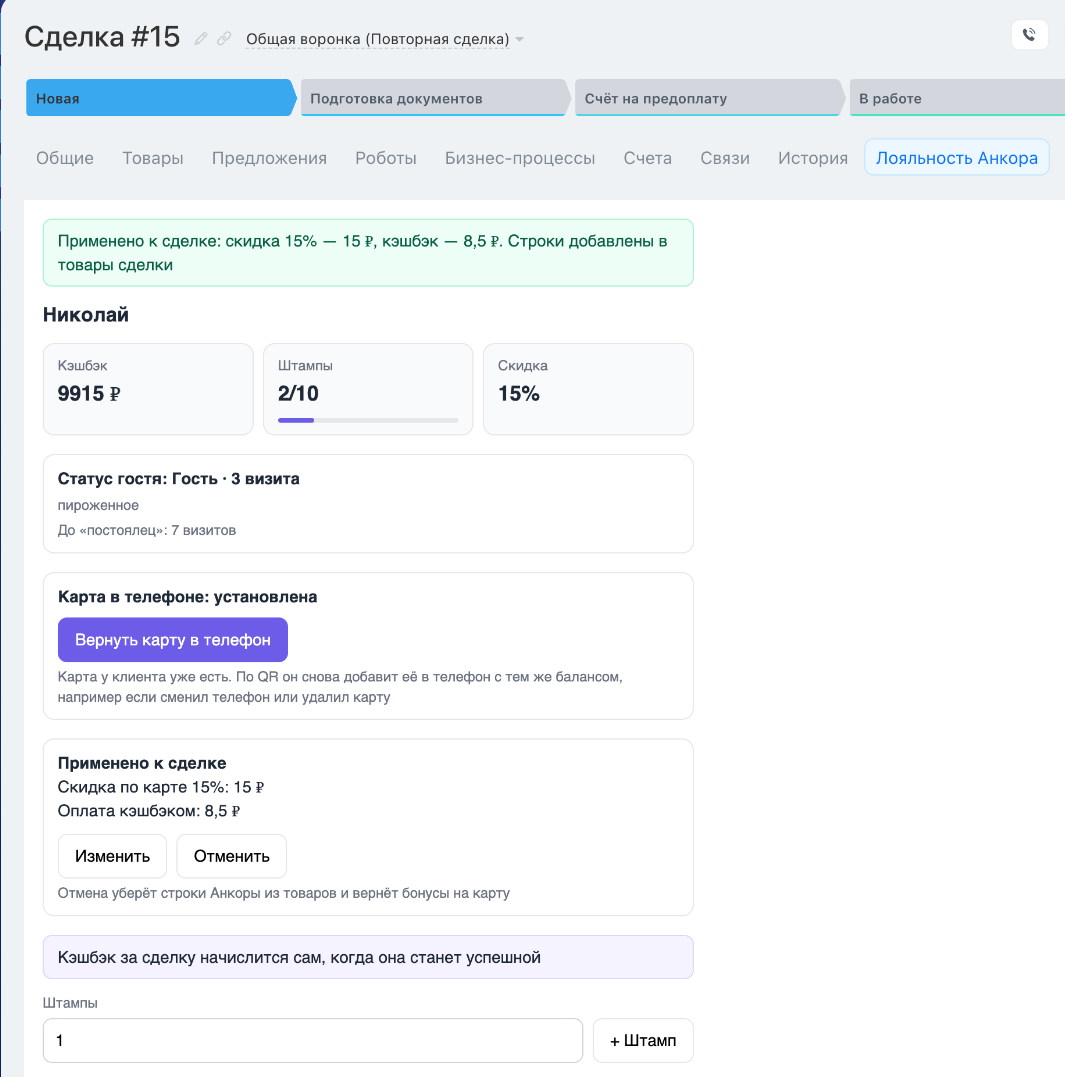Add a stamp with + Штамп button

click(643, 1040)
